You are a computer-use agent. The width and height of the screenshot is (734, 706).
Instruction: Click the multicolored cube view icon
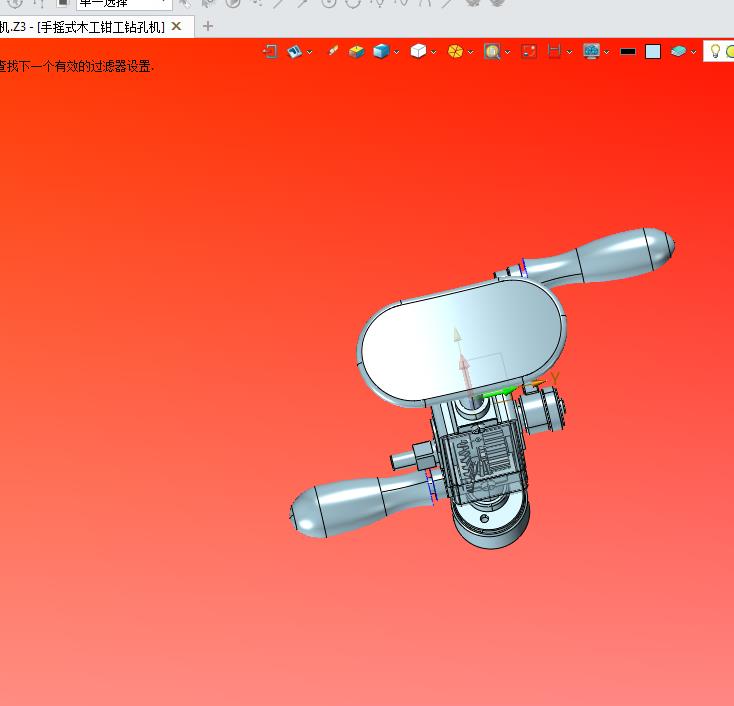pyautogui.click(x=357, y=51)
